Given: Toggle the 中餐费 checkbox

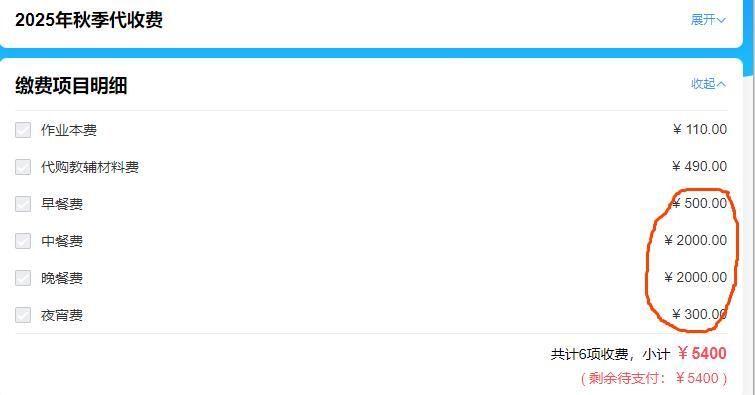Looking at the screenshot, I should coord(23,241).
